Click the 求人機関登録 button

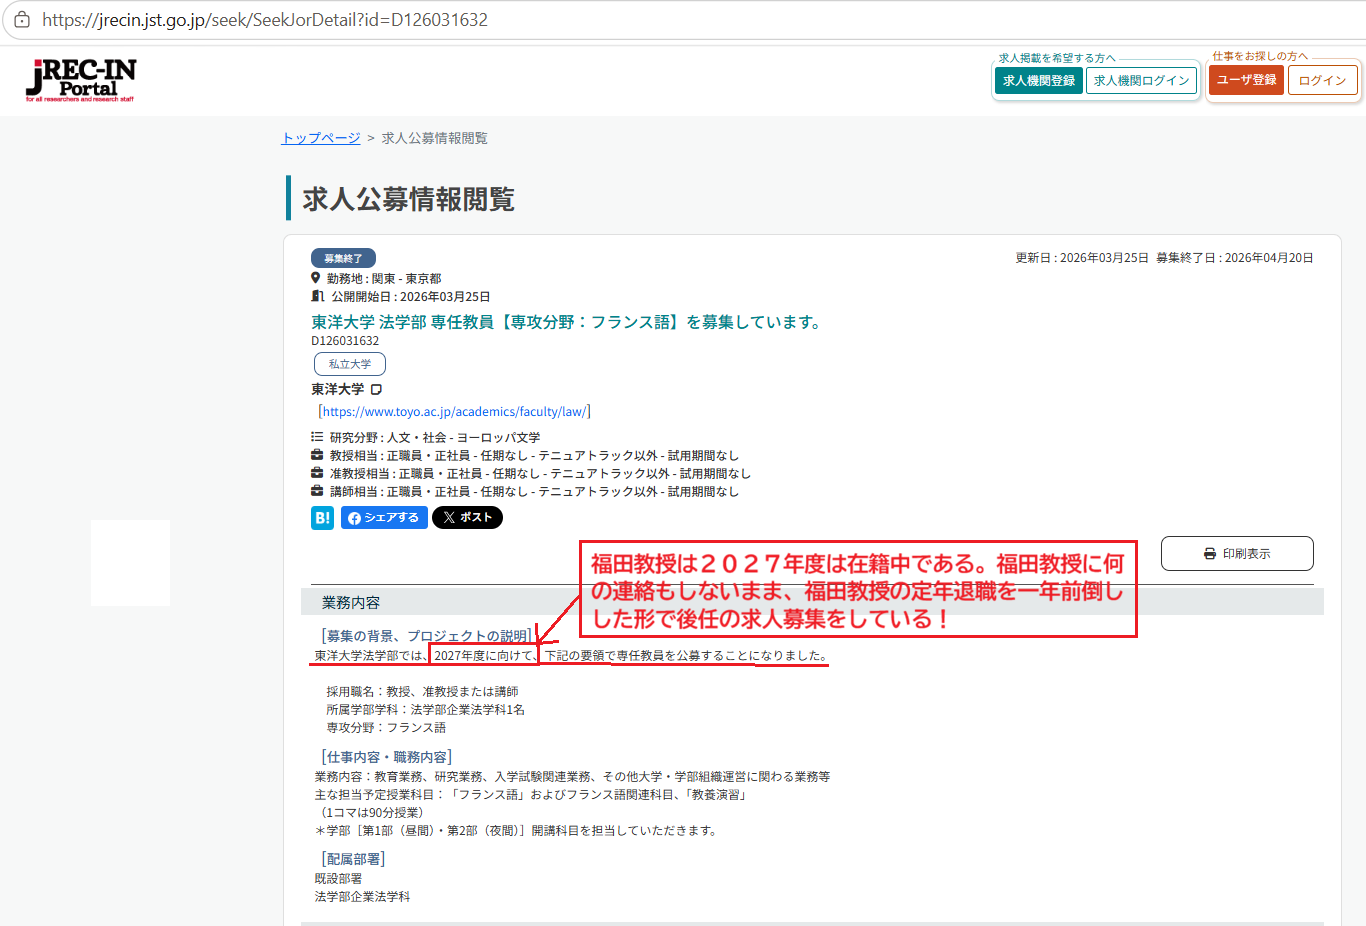click(1039, 81)
